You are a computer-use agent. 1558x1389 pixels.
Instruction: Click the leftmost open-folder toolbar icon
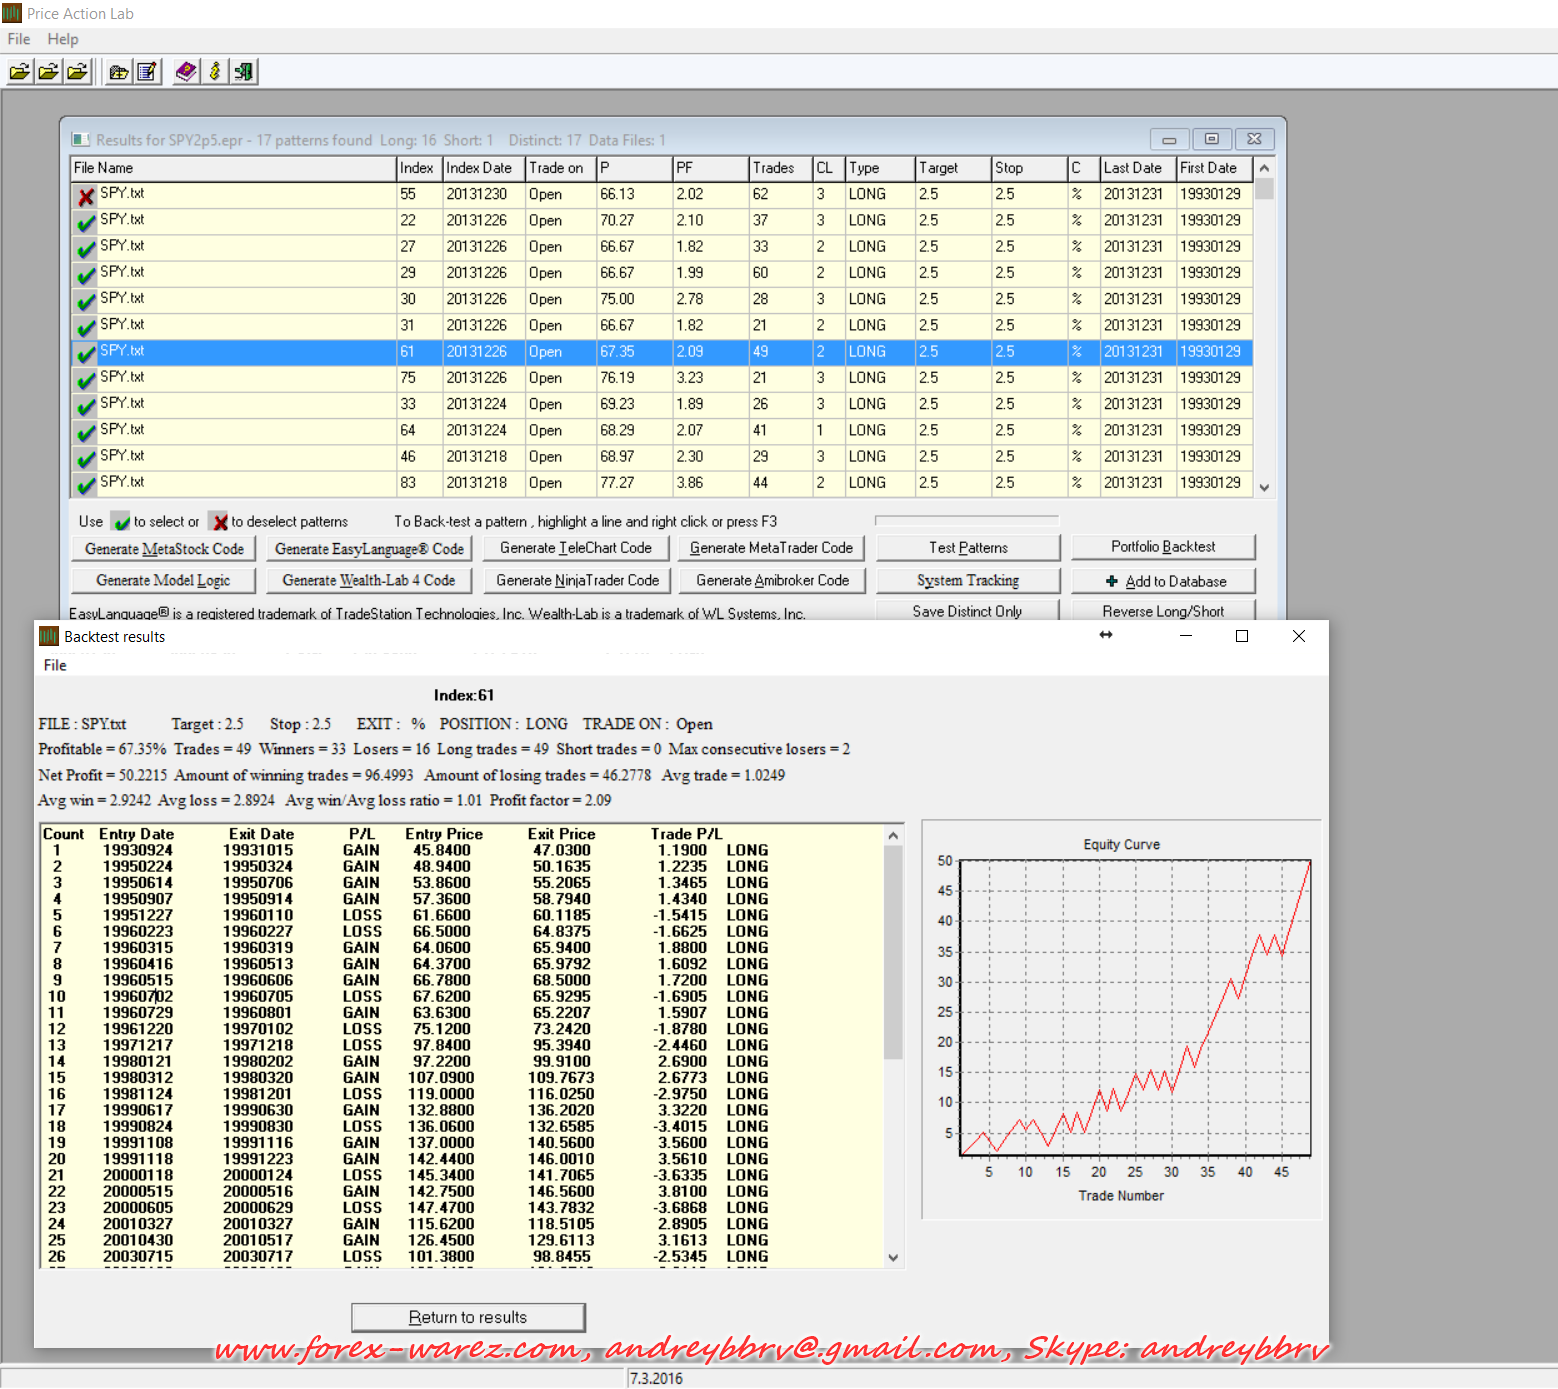pos(19,72)
